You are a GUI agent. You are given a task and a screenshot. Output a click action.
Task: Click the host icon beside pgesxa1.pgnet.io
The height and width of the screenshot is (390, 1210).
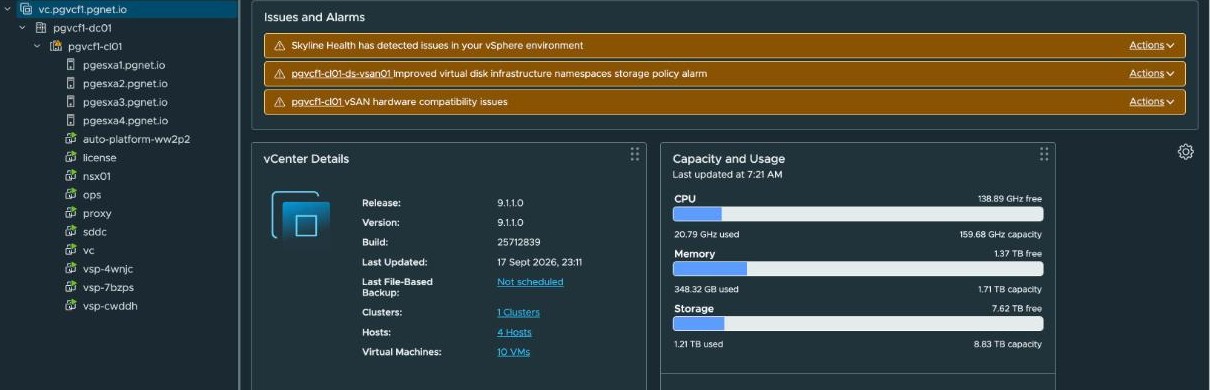click(71, 65)
